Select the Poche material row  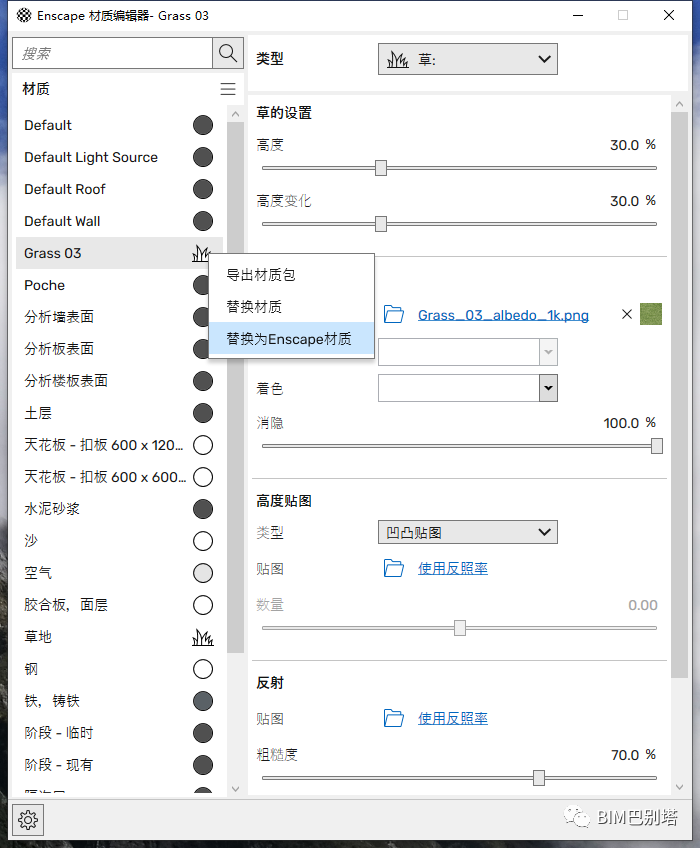pyautogui.click(x=113, y=285)
